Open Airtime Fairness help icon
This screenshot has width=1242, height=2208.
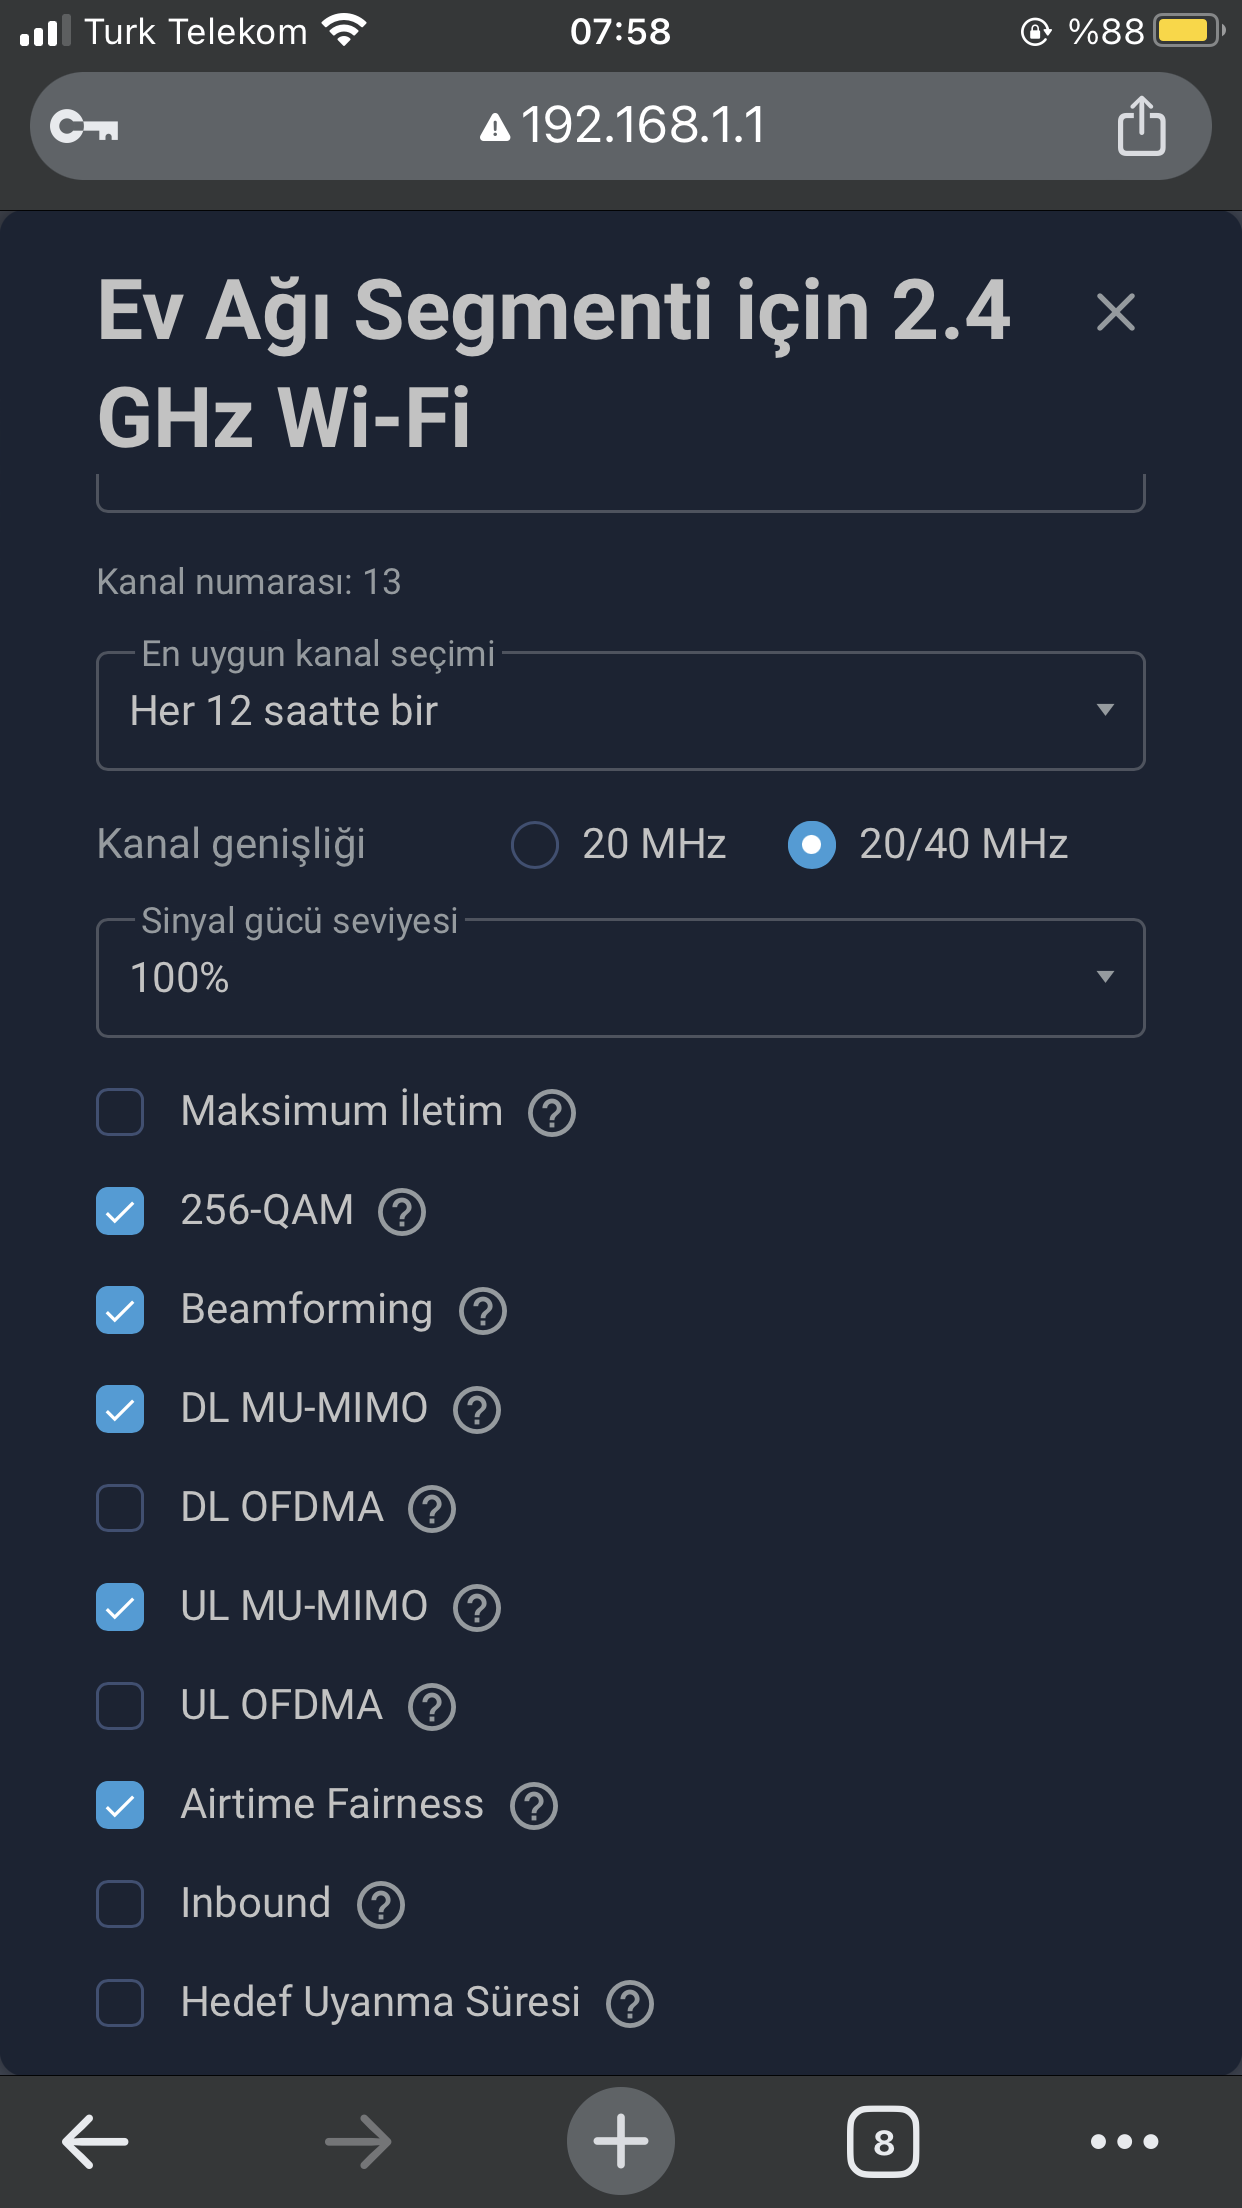coord(534,1806)
